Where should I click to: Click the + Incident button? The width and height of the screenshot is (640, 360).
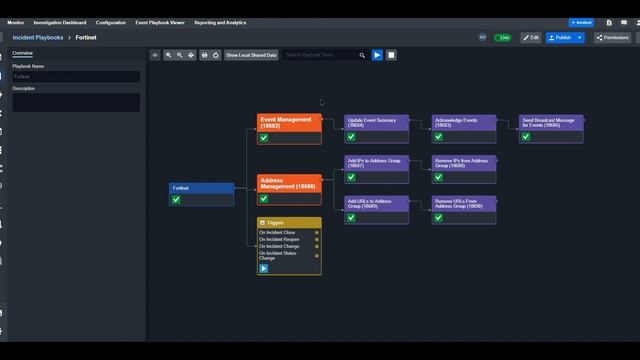pyautogui.click(x=581, y=22)
